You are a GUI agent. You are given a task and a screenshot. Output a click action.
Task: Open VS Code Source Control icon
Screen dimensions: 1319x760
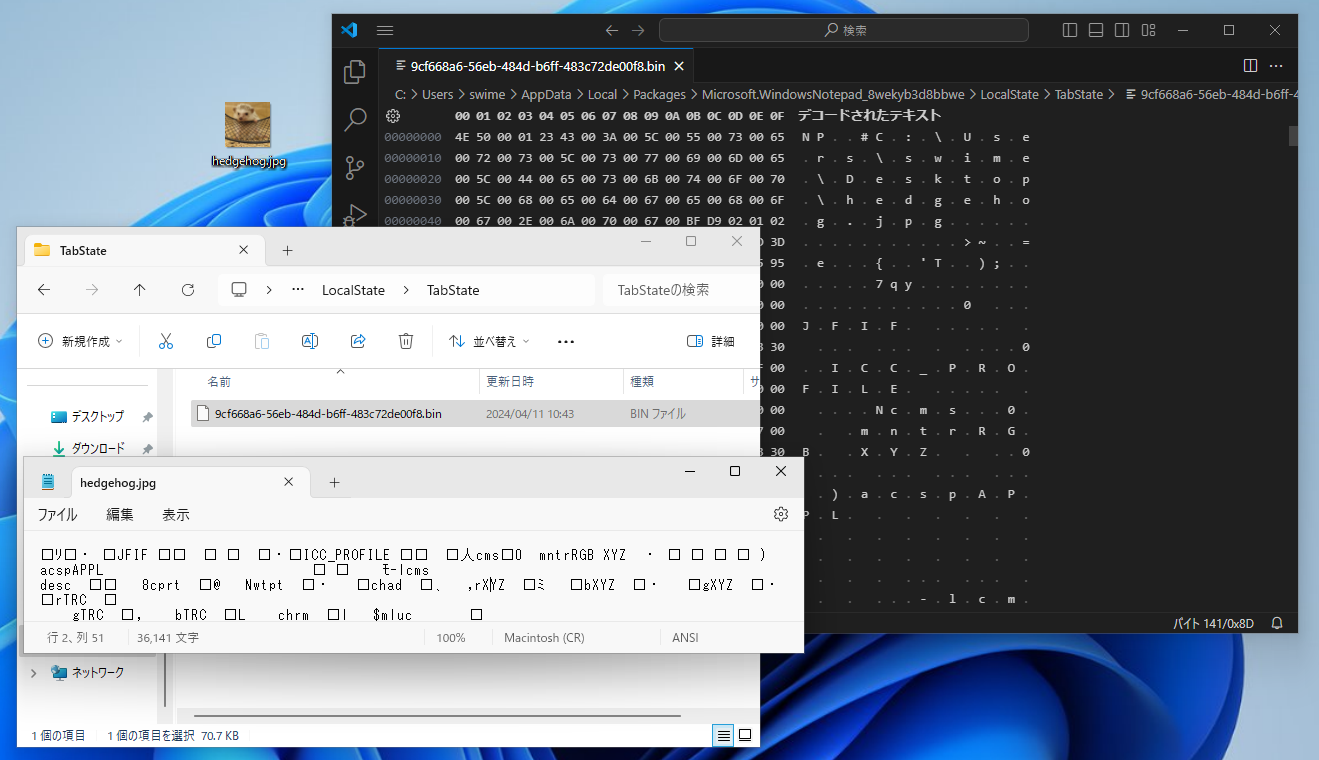355,168
